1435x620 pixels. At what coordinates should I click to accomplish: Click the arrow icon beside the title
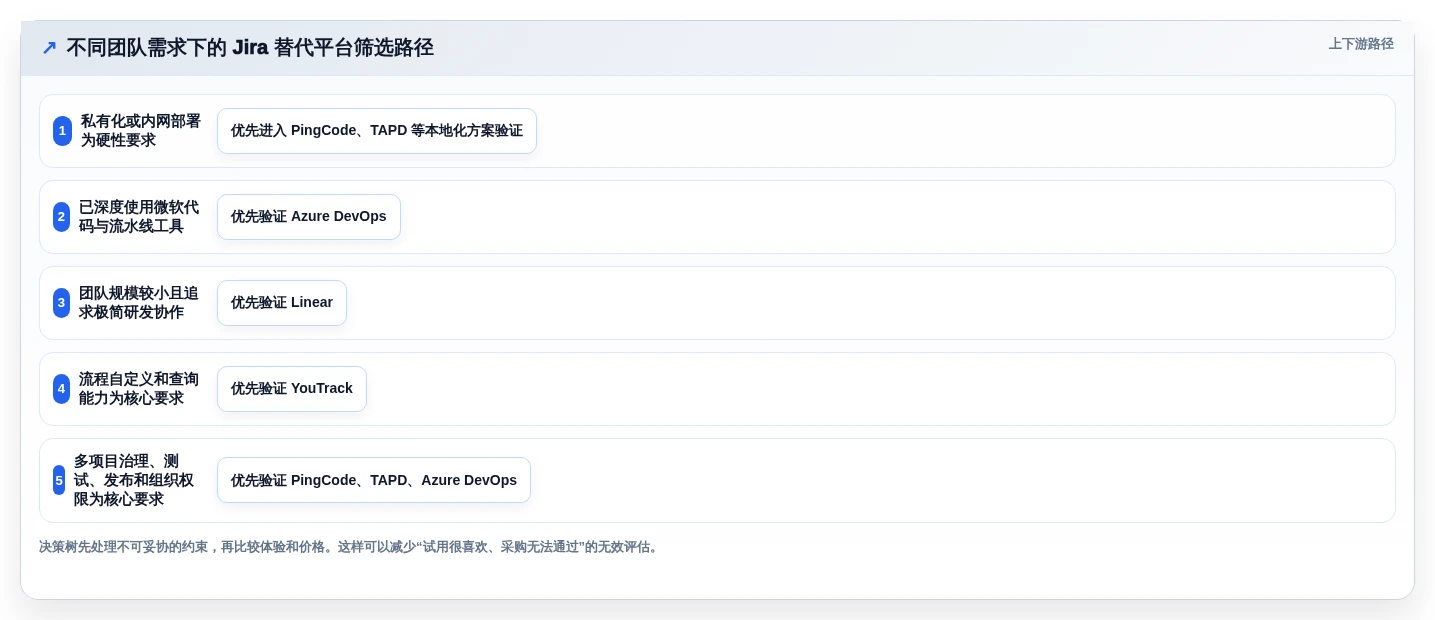(49, 47)
